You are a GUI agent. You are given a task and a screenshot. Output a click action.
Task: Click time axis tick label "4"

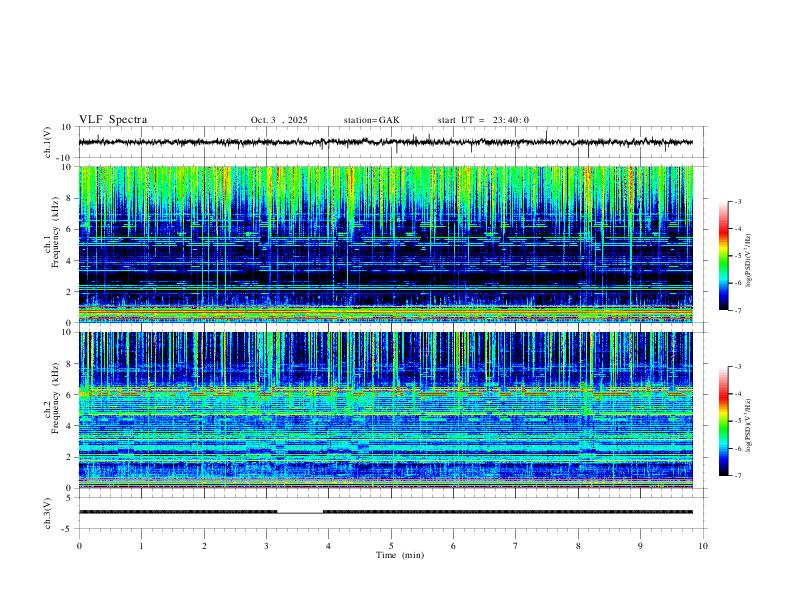(329, 546)
